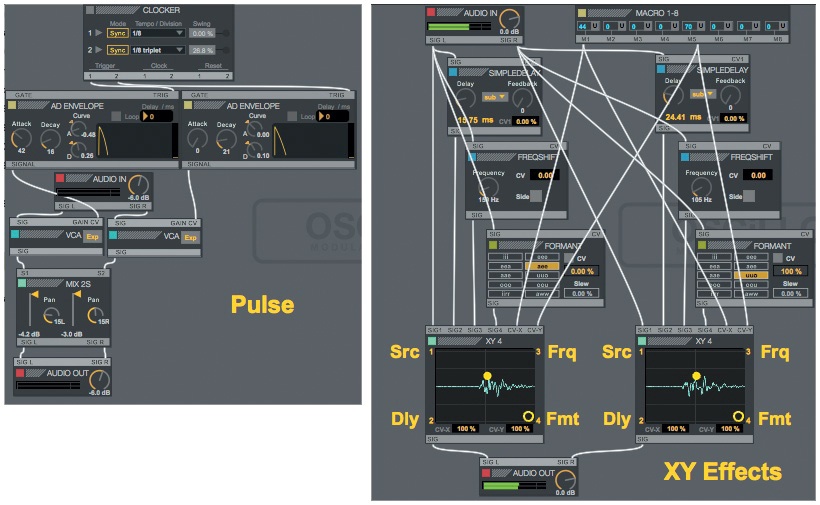Click envelope curve display of AD ENVELOPE with Attack 42
820x505 pixels.
134,140
